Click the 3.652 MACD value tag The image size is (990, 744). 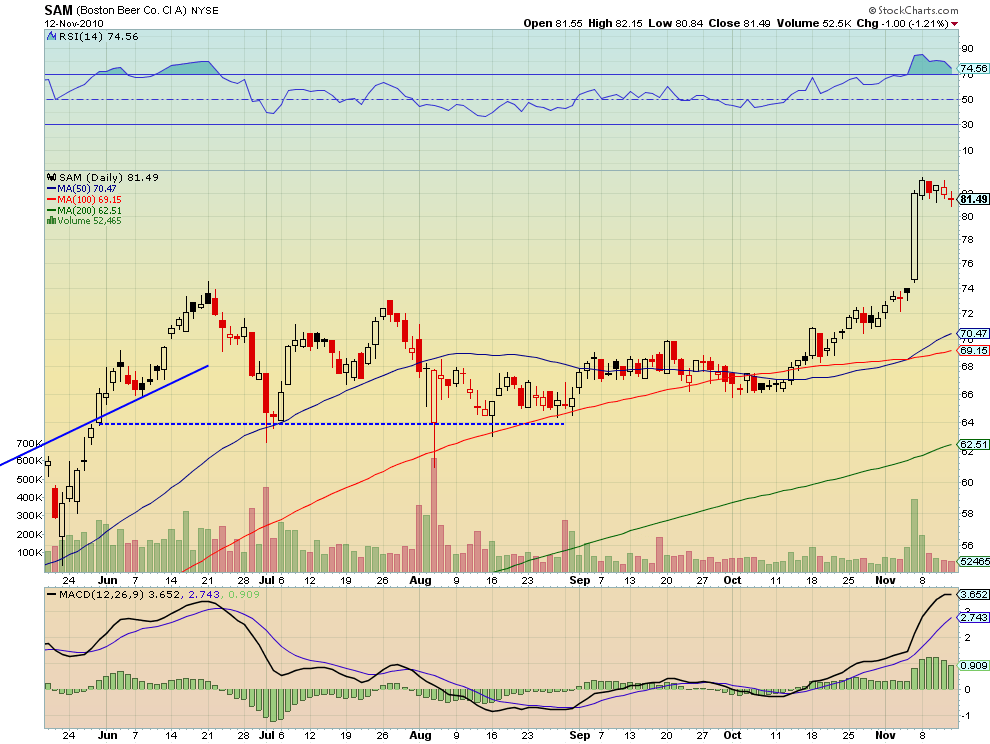point(973,594)
